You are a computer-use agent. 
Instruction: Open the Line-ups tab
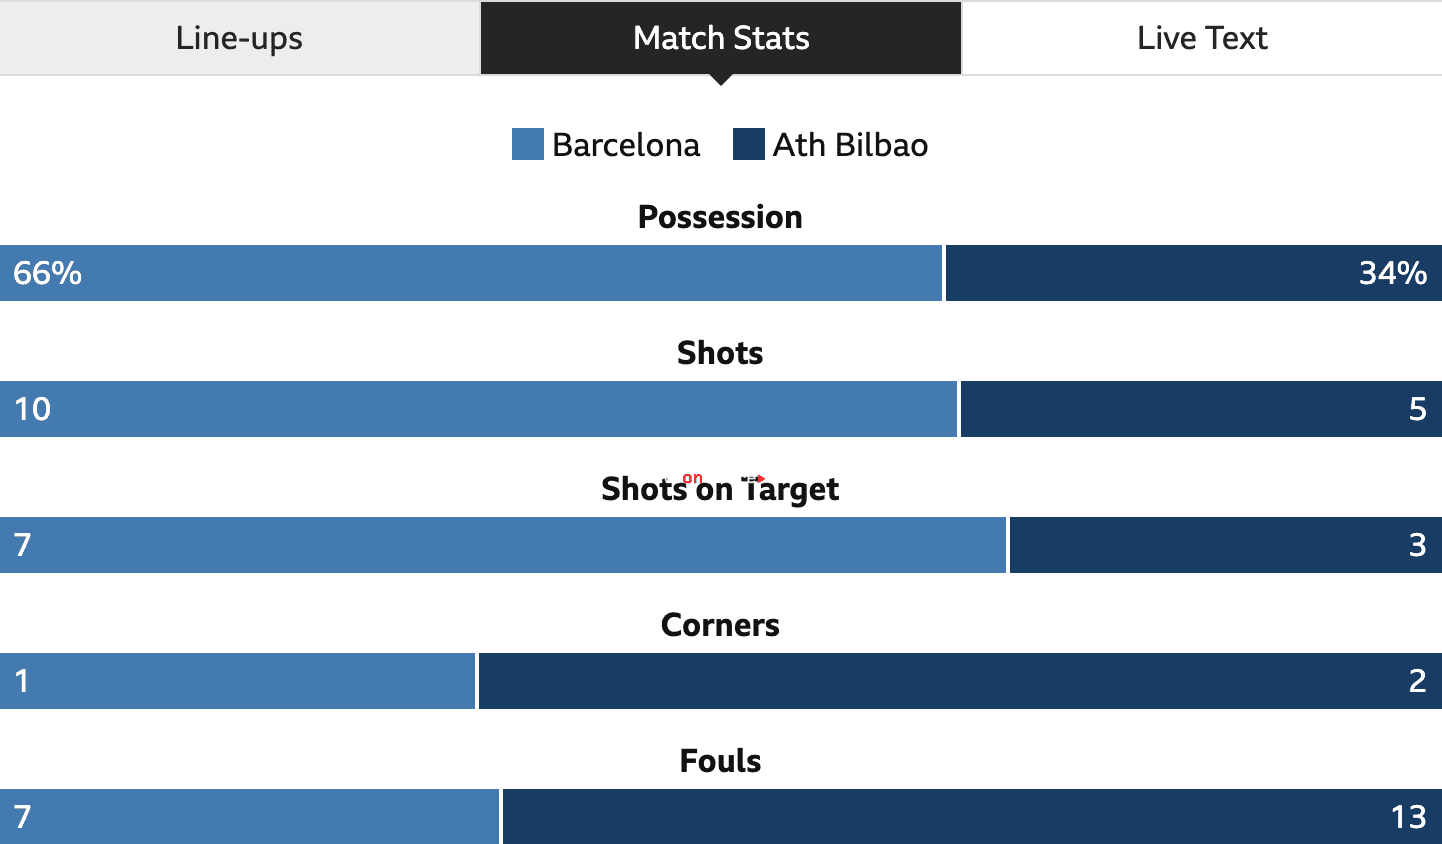240,38
